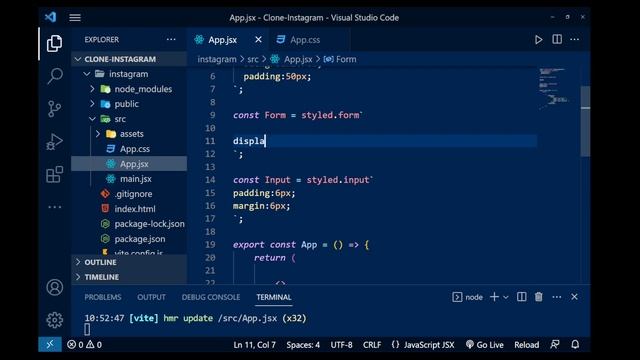Switch to the DEBUG CONSOLE tab

click(211, 297)
